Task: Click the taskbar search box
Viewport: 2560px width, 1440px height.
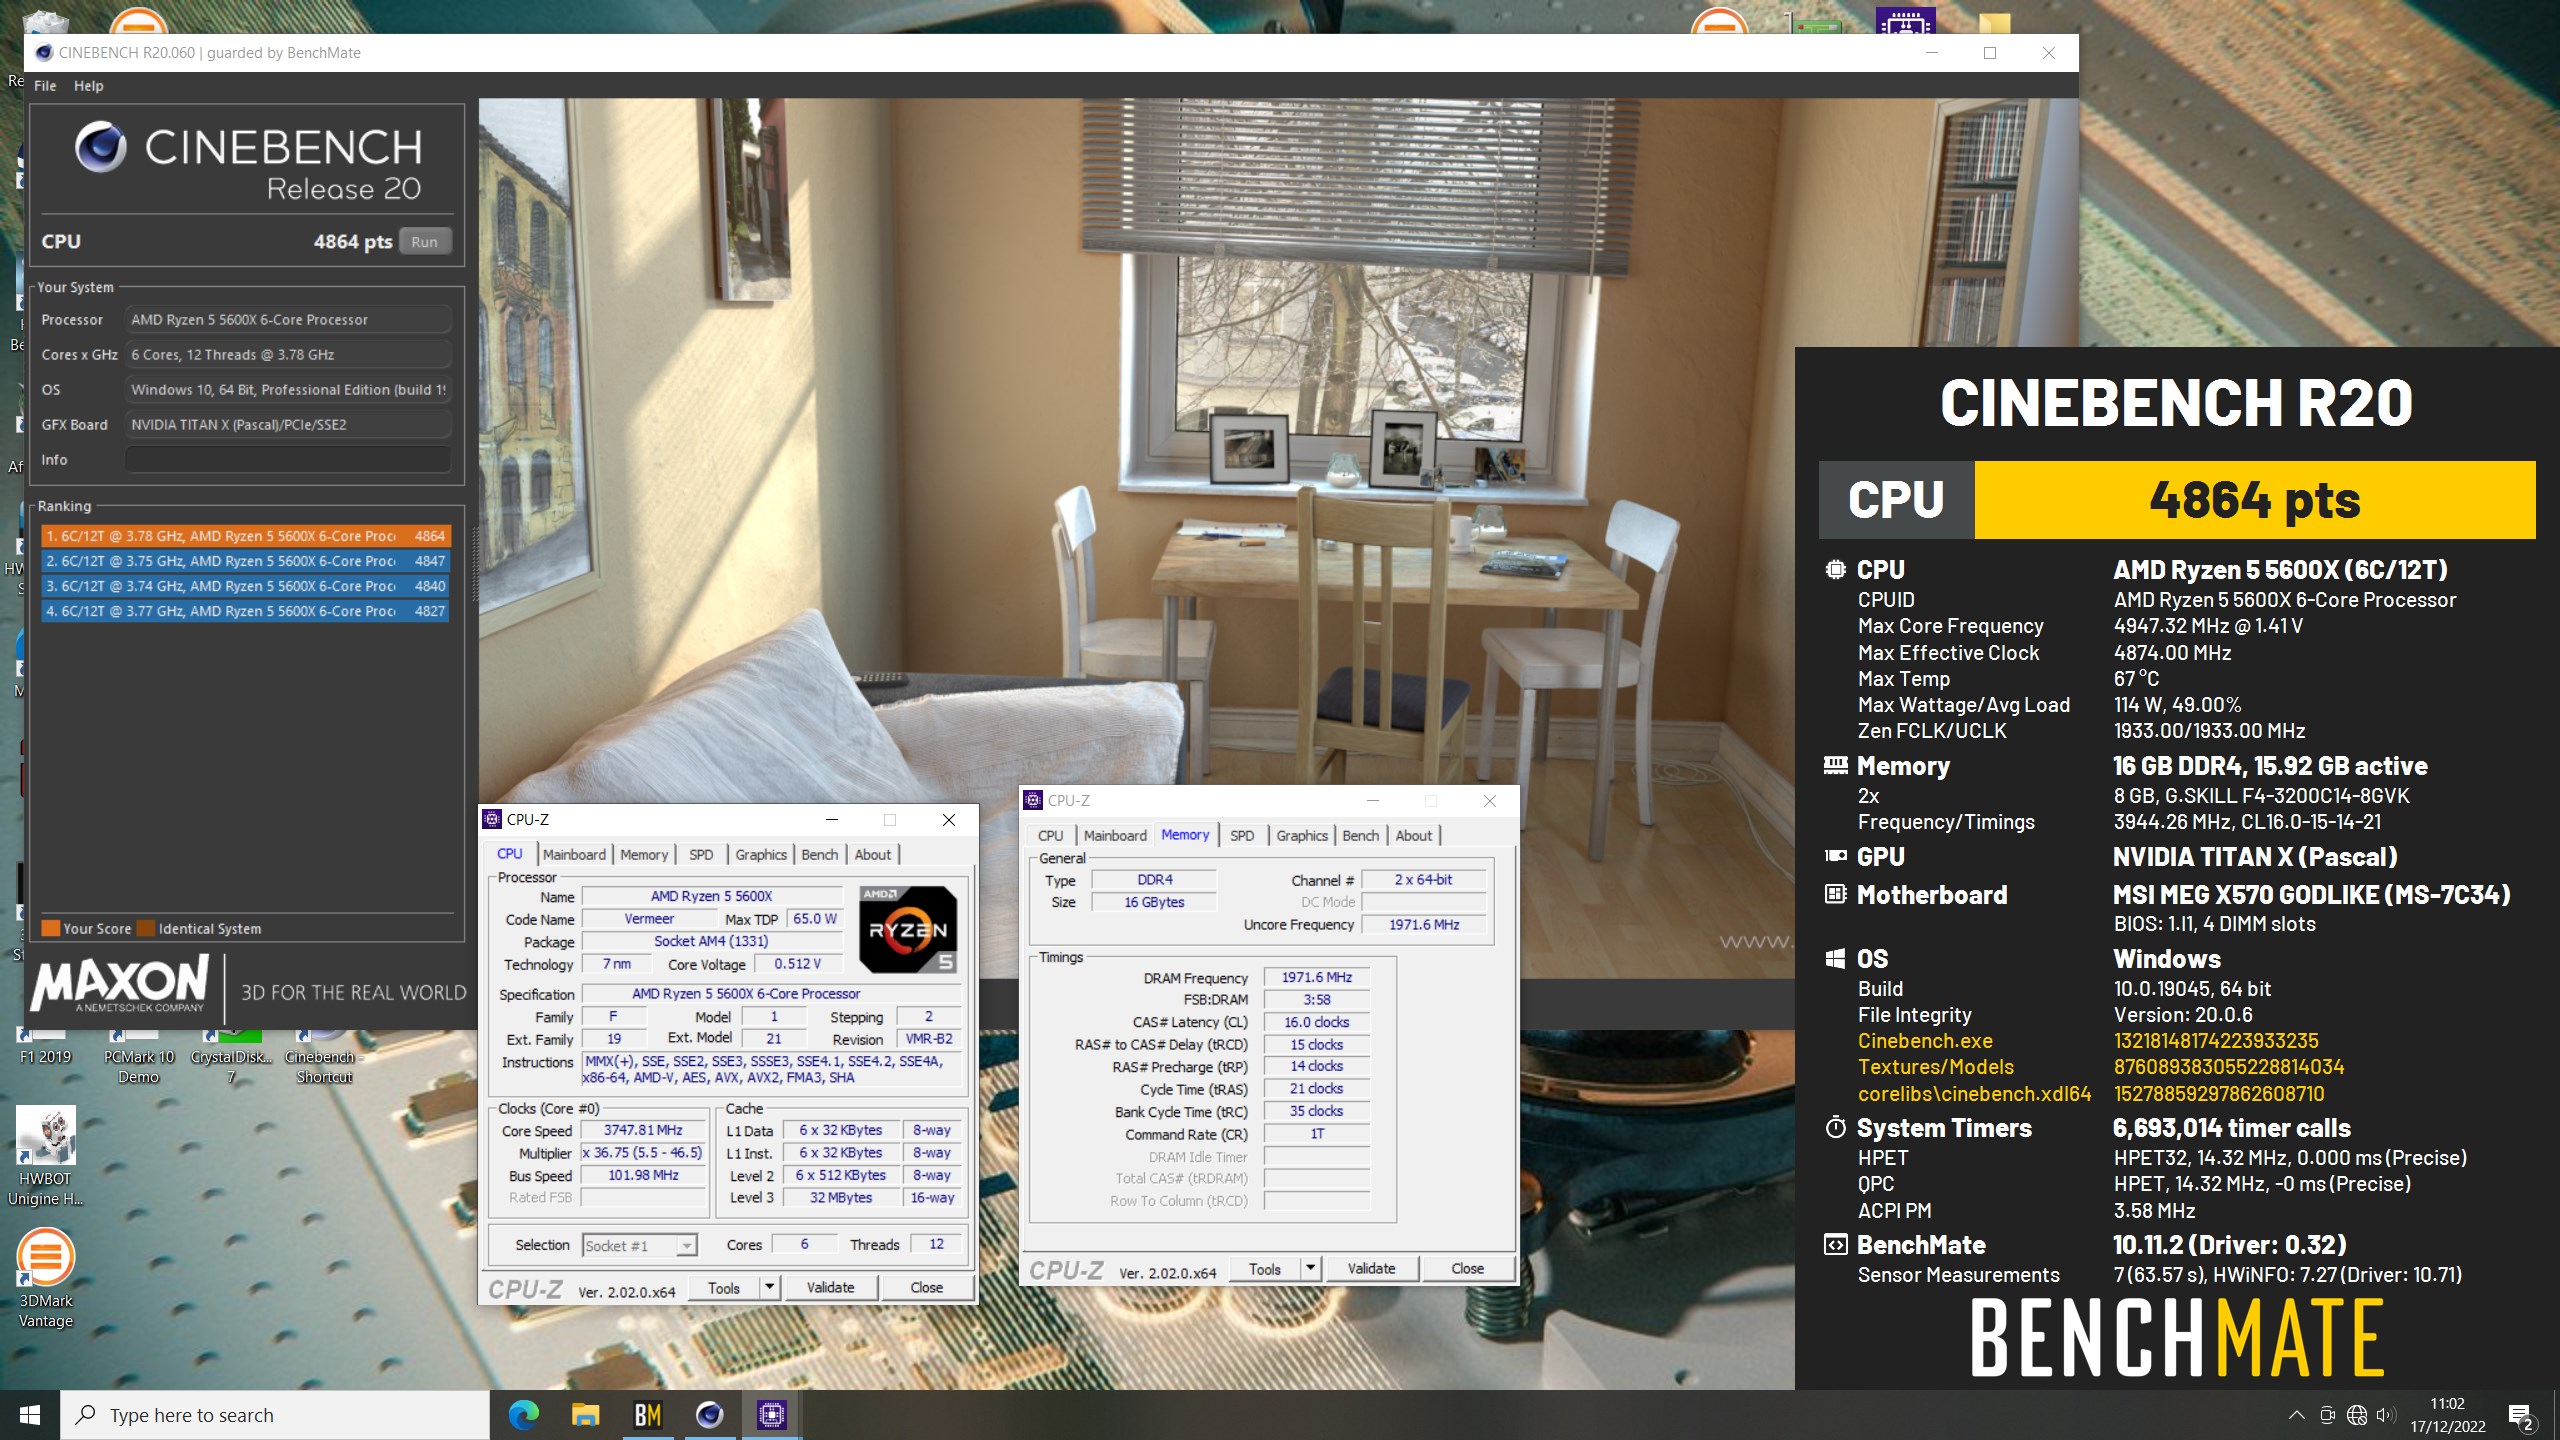Action: pos(275,1415)
